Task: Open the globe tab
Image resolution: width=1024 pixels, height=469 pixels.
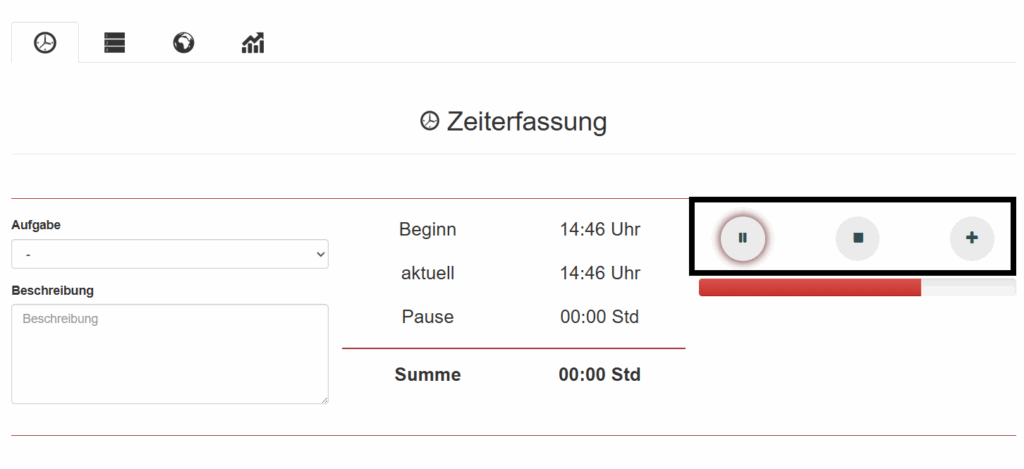Action: coord(183,43)
